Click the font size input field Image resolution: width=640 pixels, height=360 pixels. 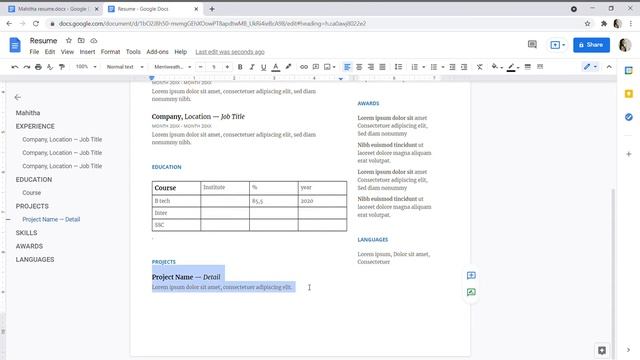pyautogui.click(x=213, y=67)
